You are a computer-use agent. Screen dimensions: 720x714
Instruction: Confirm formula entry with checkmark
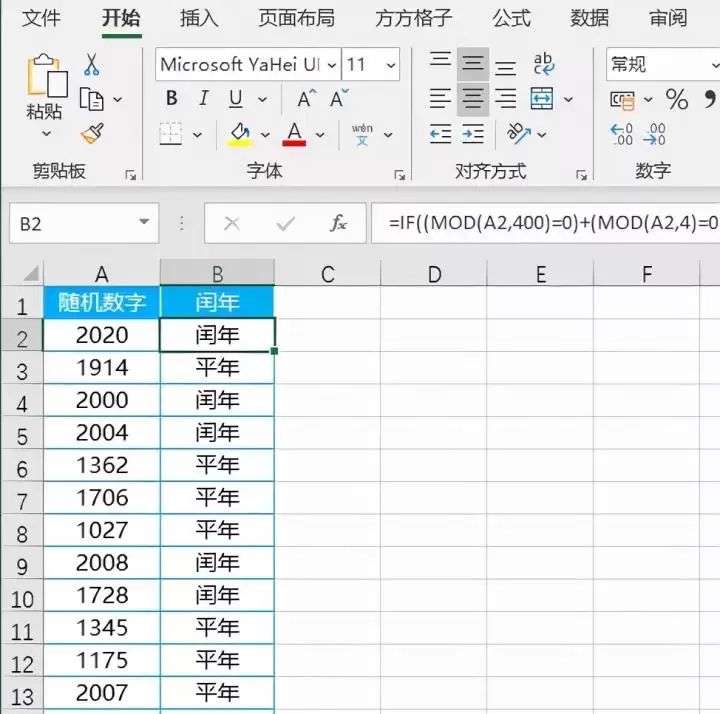[x=285, y=224]
